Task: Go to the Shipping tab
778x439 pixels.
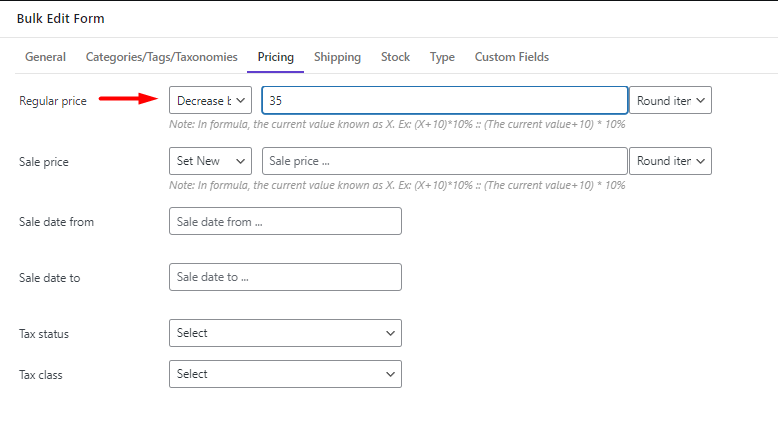Action: click(x=337, y=57)
